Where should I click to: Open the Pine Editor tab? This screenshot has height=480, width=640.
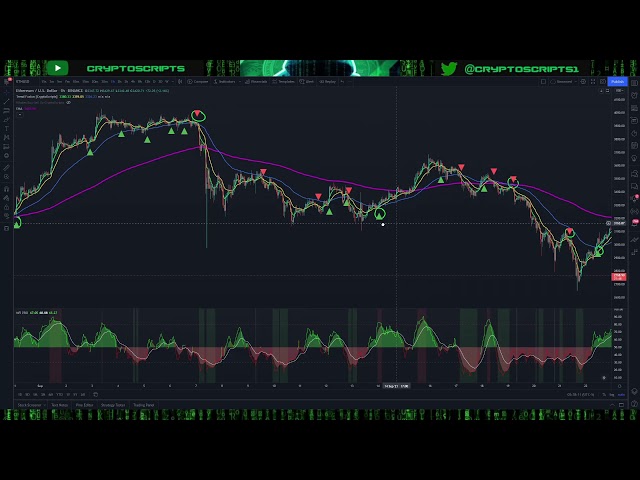point(84,405)
